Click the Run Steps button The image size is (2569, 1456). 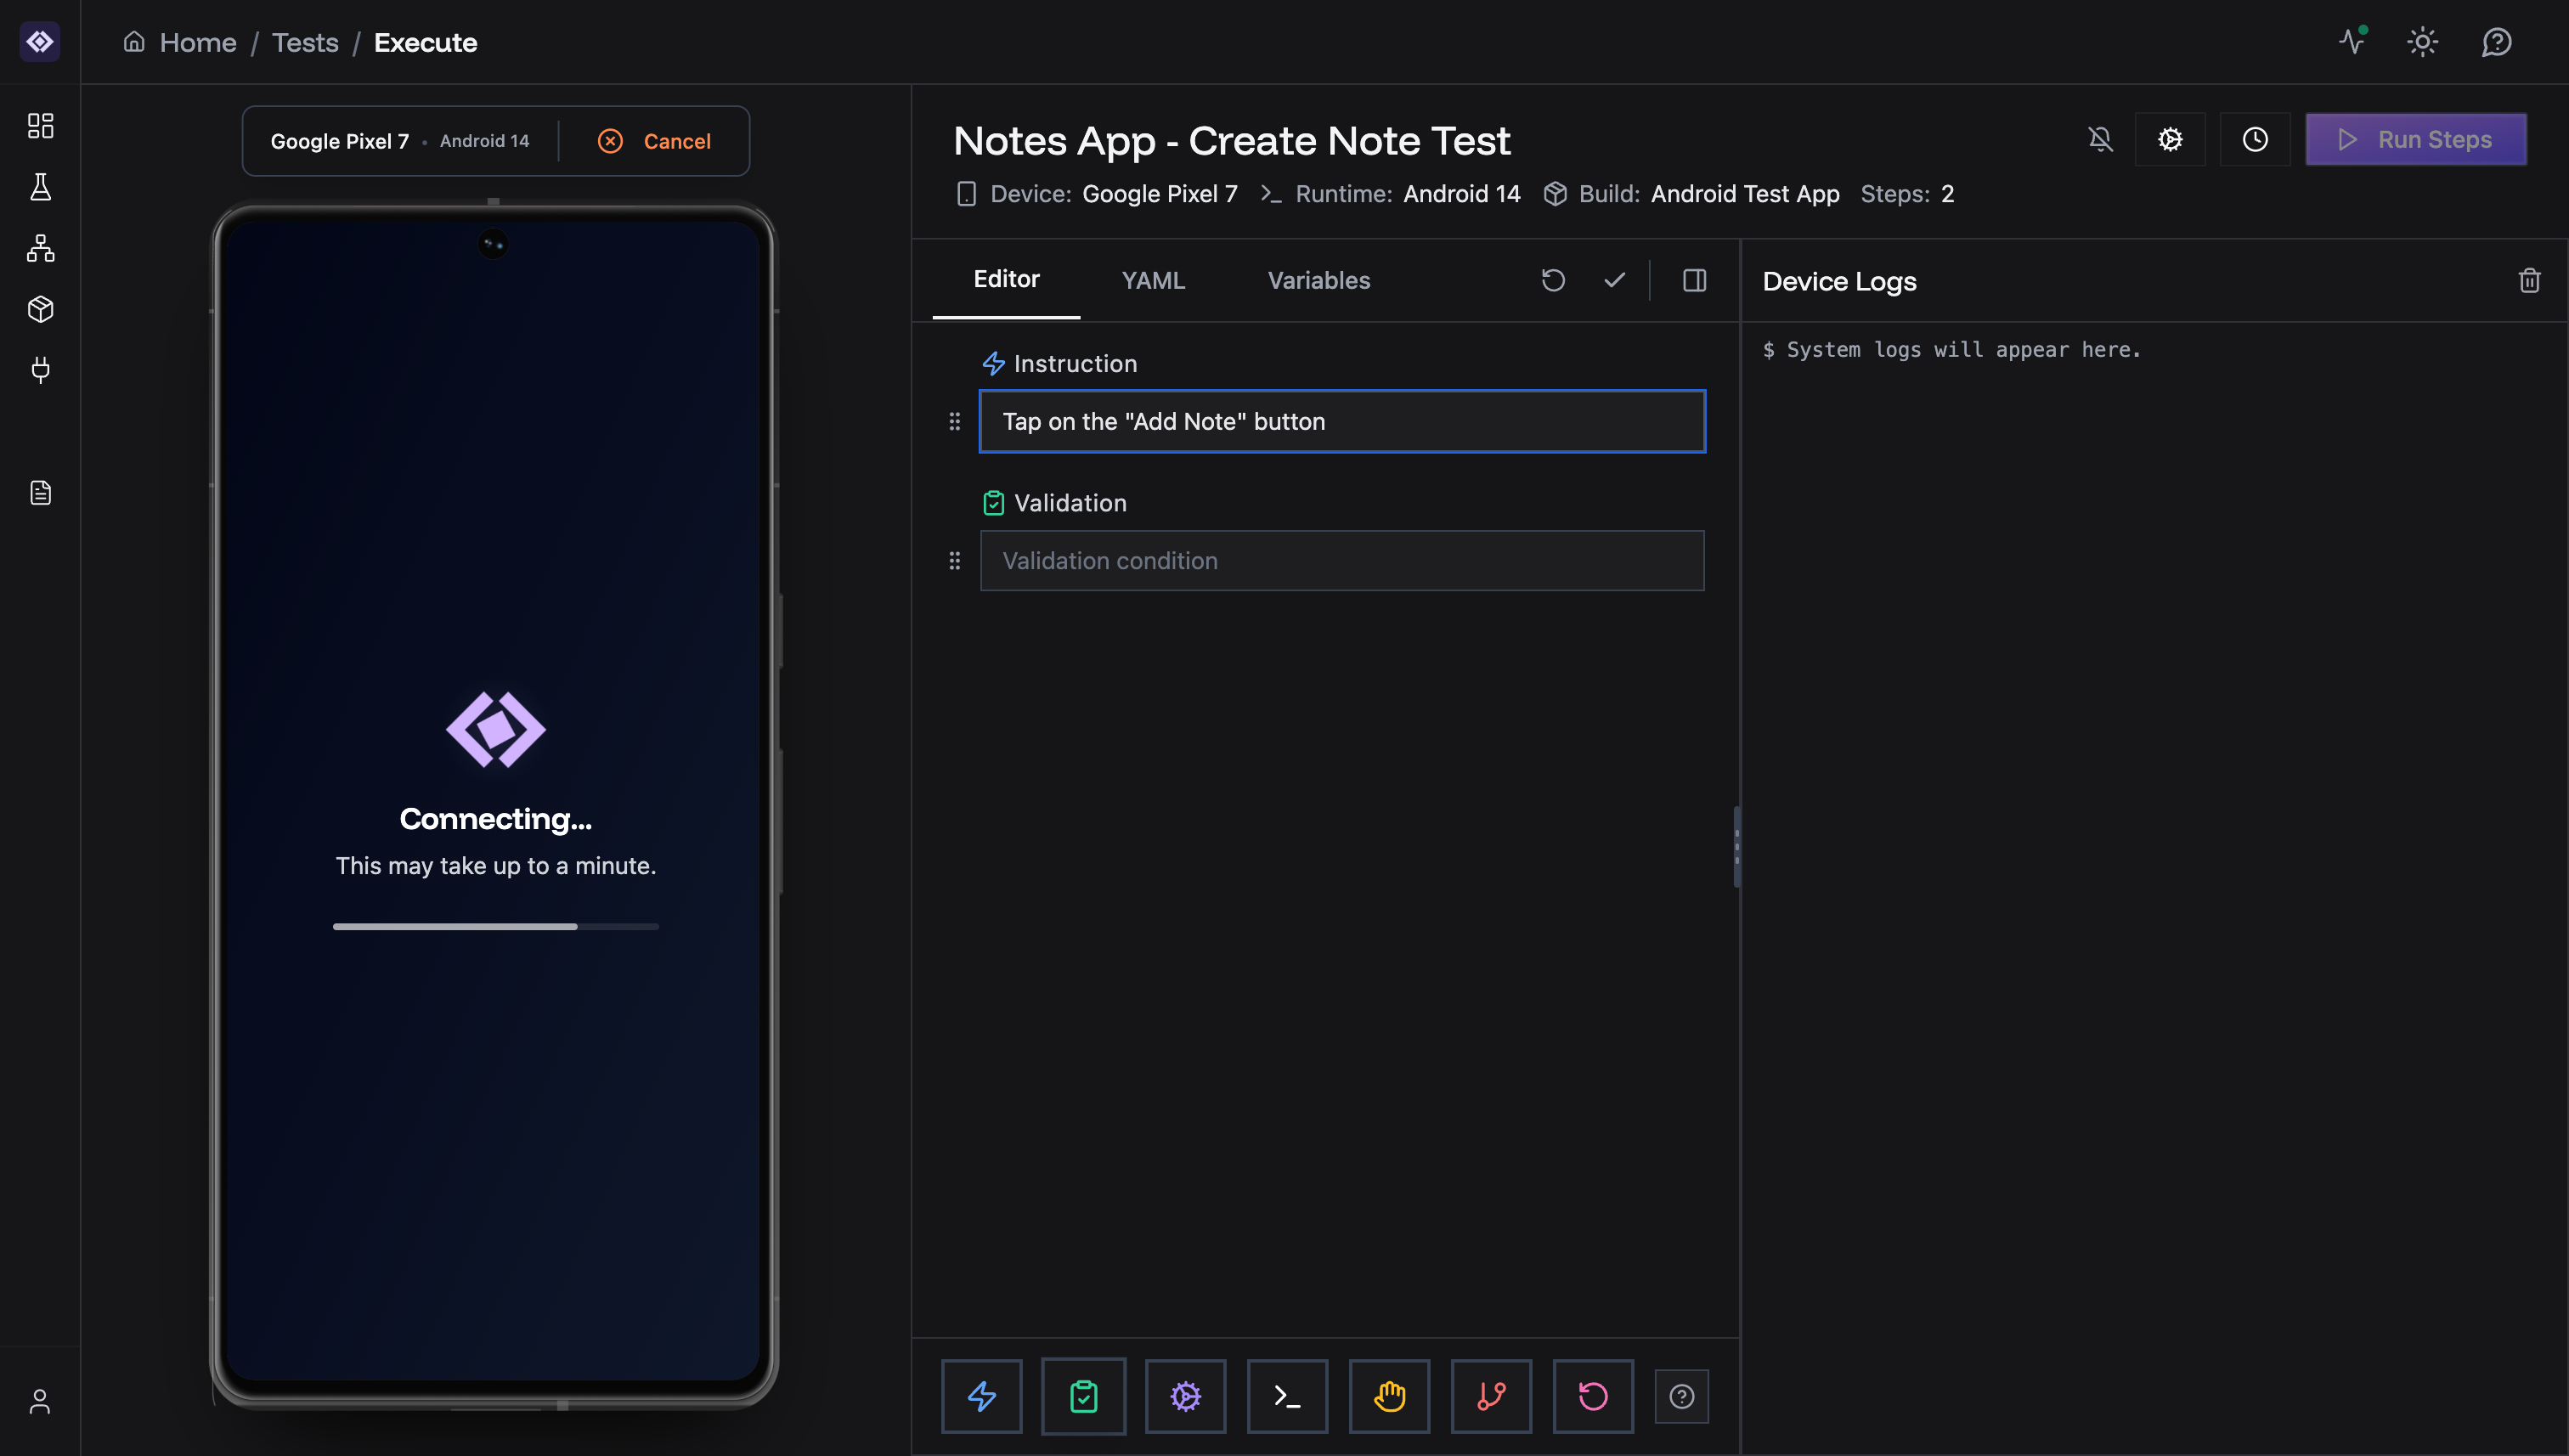(x=2417, y=139)
